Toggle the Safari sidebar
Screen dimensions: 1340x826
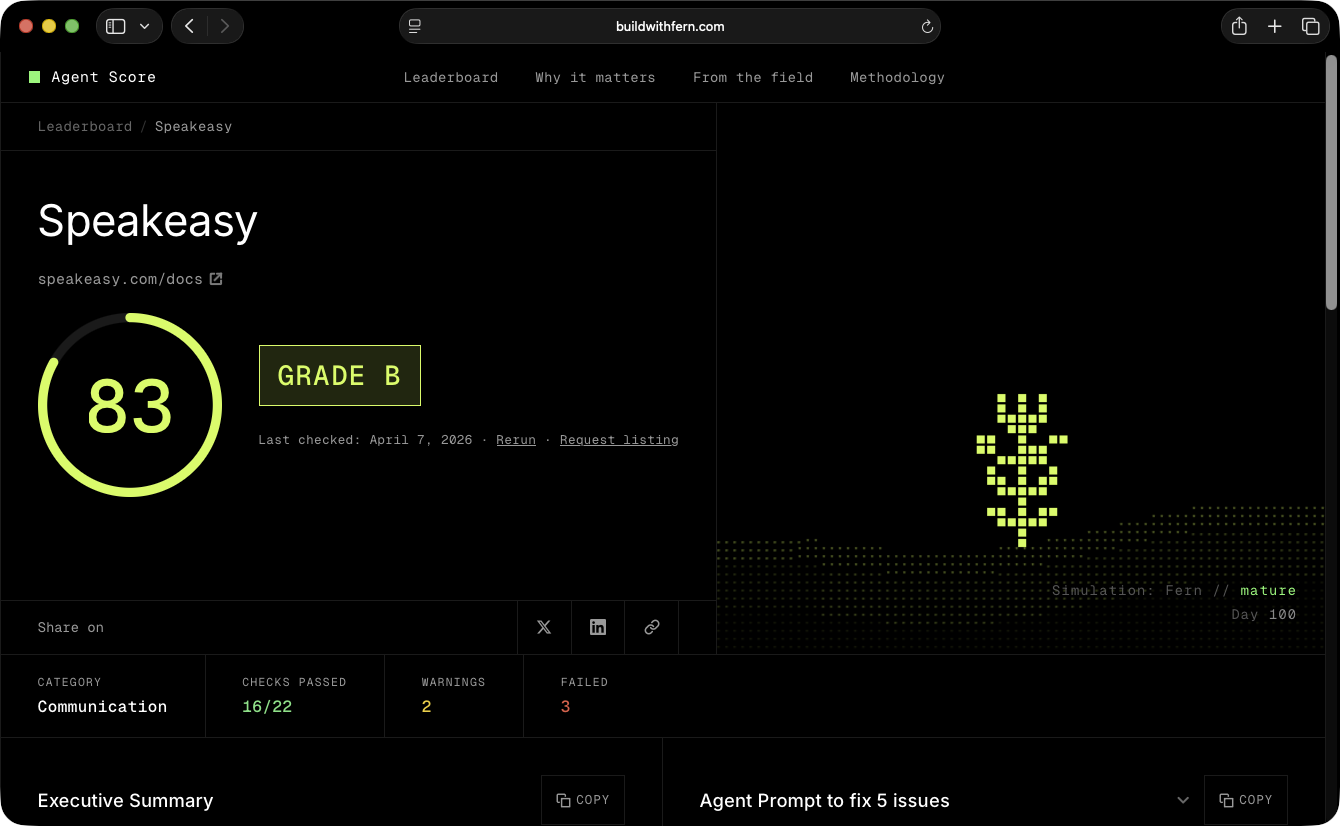(x=116, y=27)
